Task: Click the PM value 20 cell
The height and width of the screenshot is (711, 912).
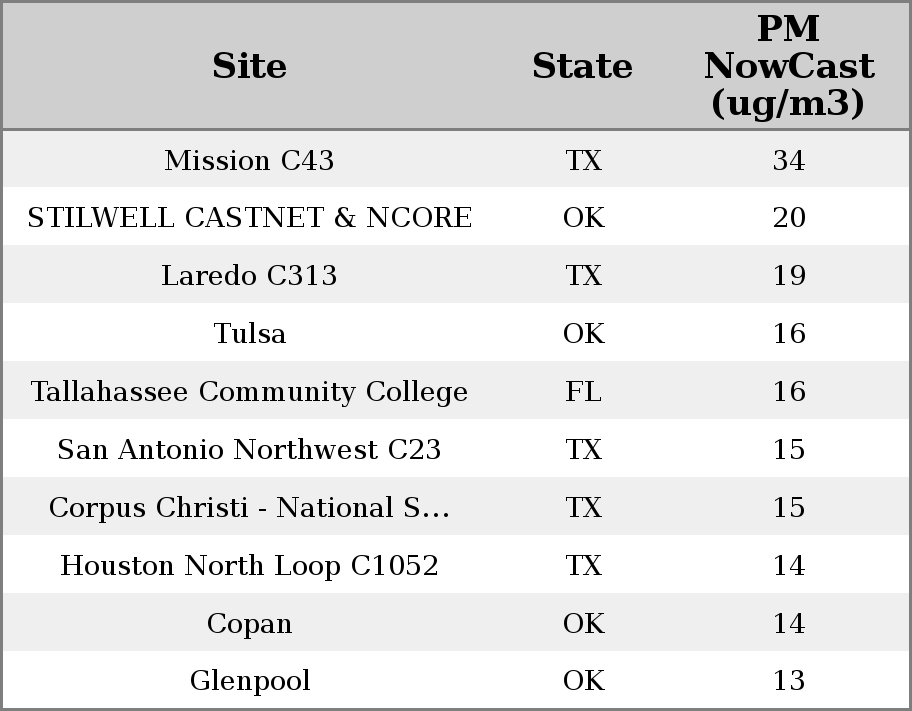Action: click(788, 218)
